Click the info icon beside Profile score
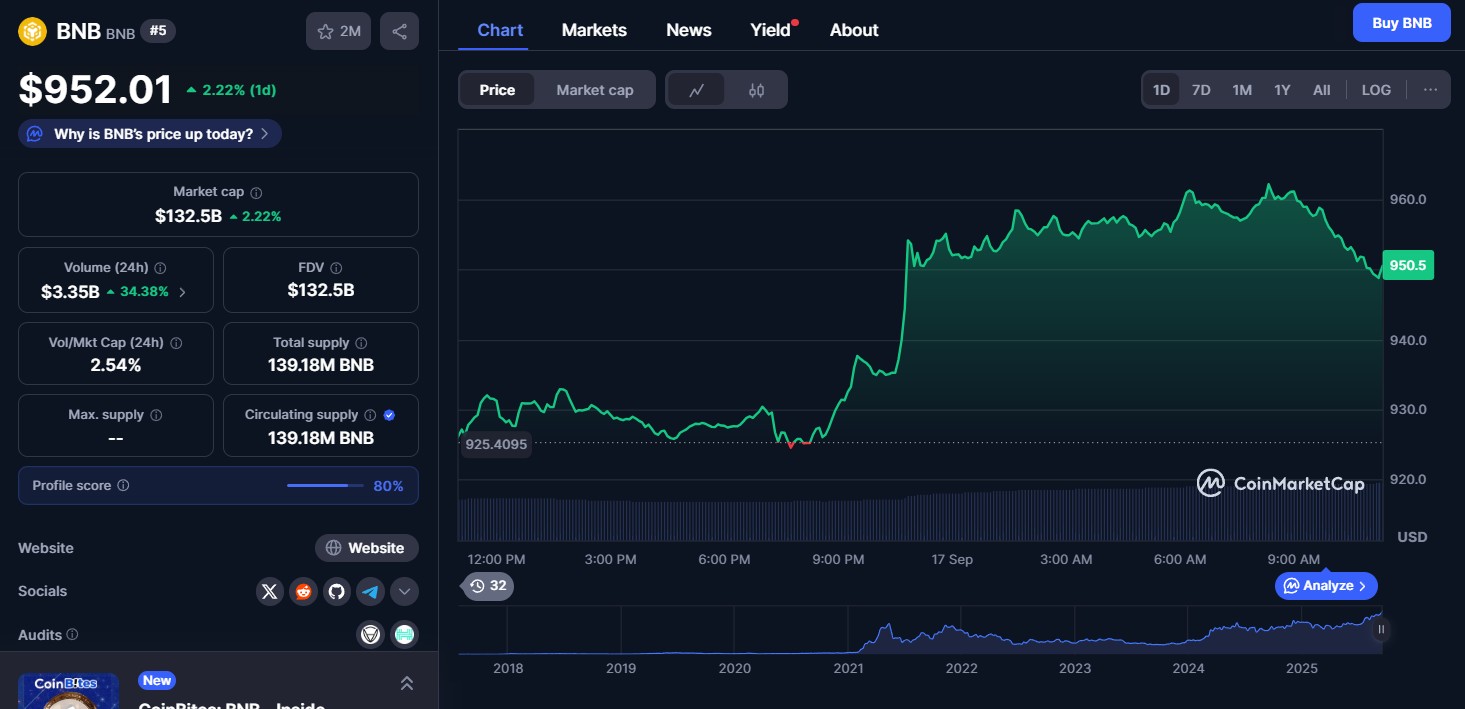This screenshot has height=709, width=1465. pyautogui.click(x=123, y=486)
